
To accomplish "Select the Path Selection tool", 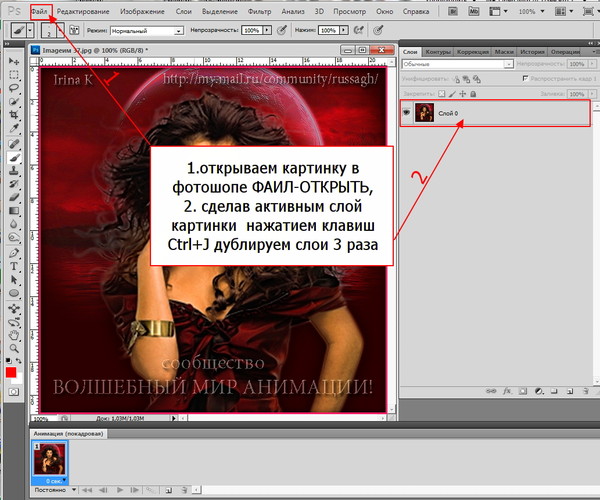I will tap(14, 280).
